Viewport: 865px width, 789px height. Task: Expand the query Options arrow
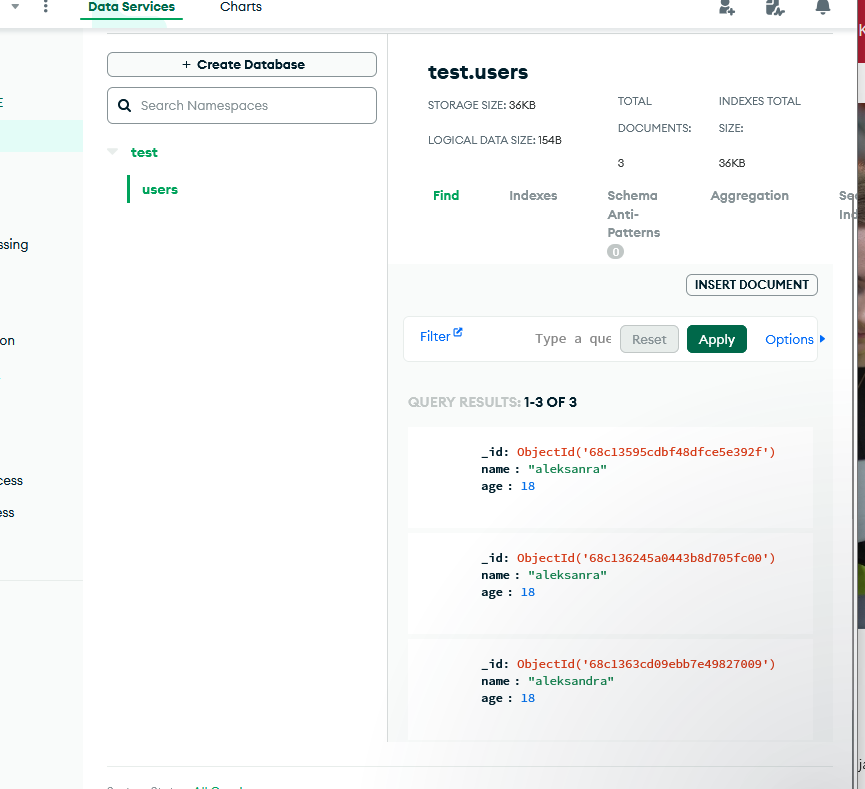822,339
